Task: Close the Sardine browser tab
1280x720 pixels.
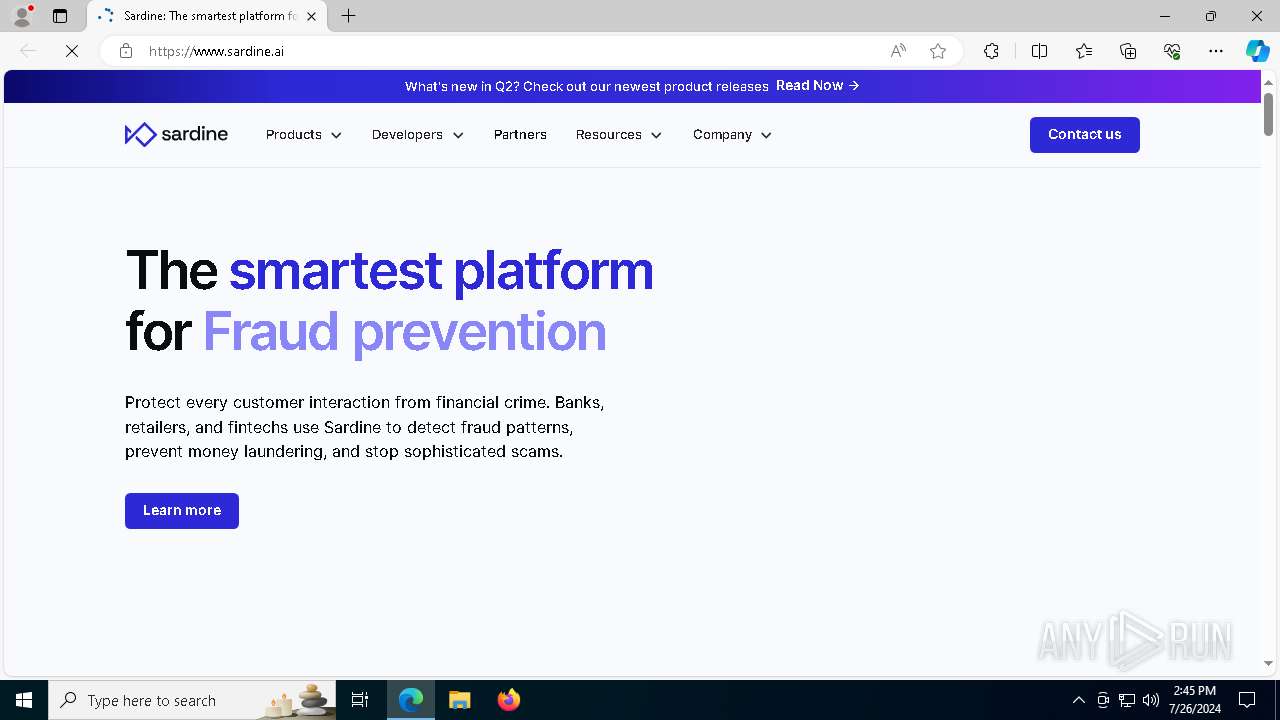Action: point(312,16)
